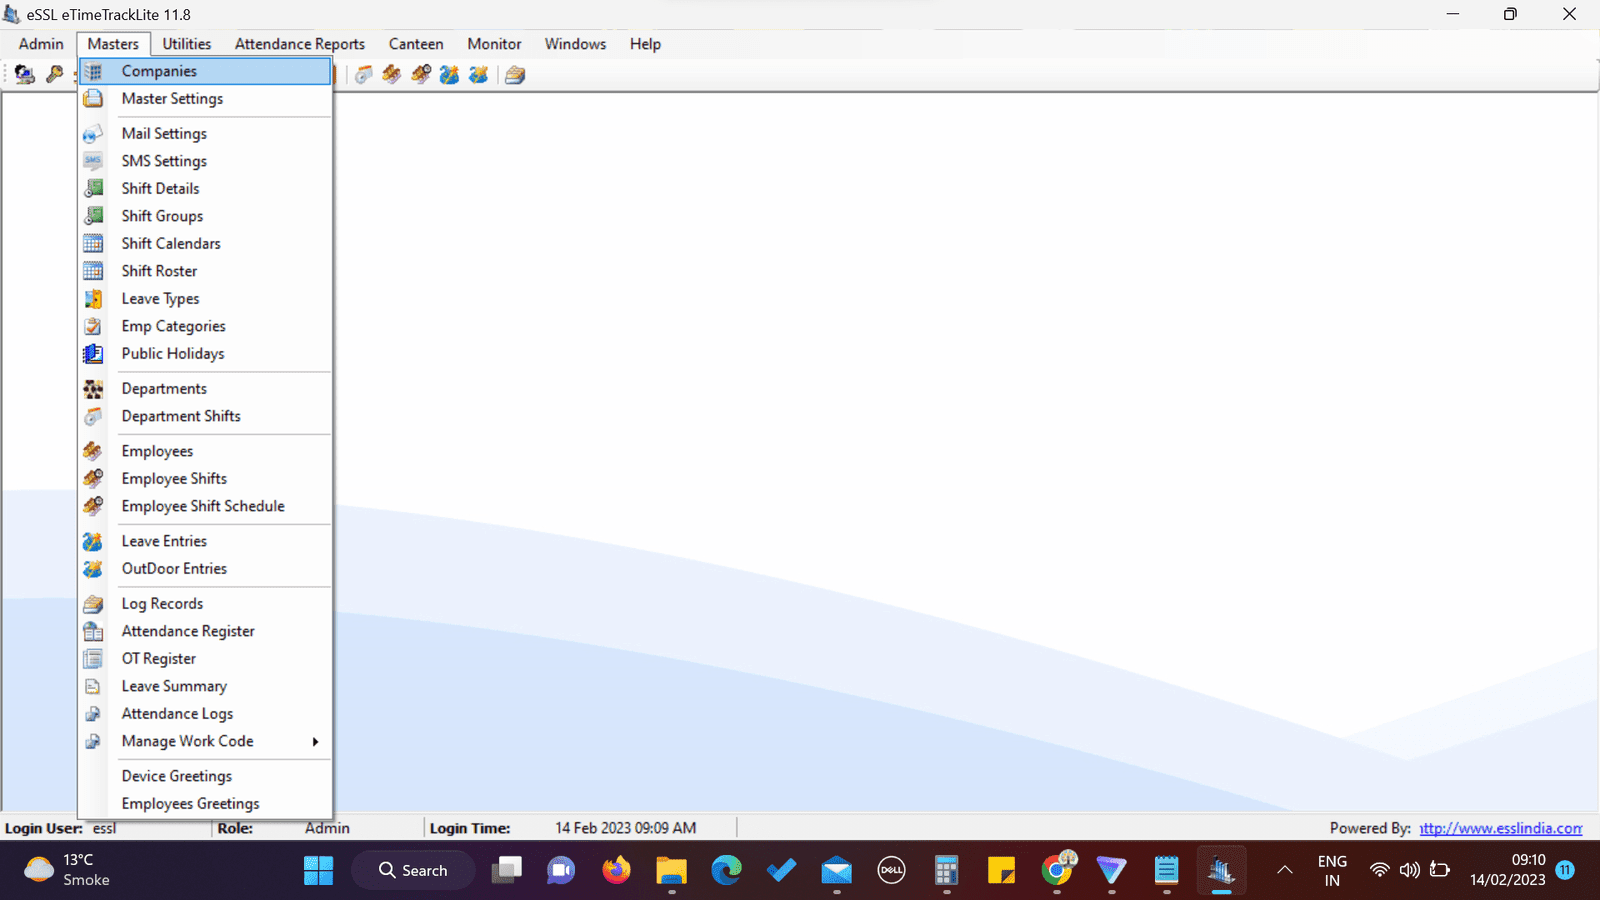Open Attendance Register from the menu
1600x900 pixels.
click(188, 631)
